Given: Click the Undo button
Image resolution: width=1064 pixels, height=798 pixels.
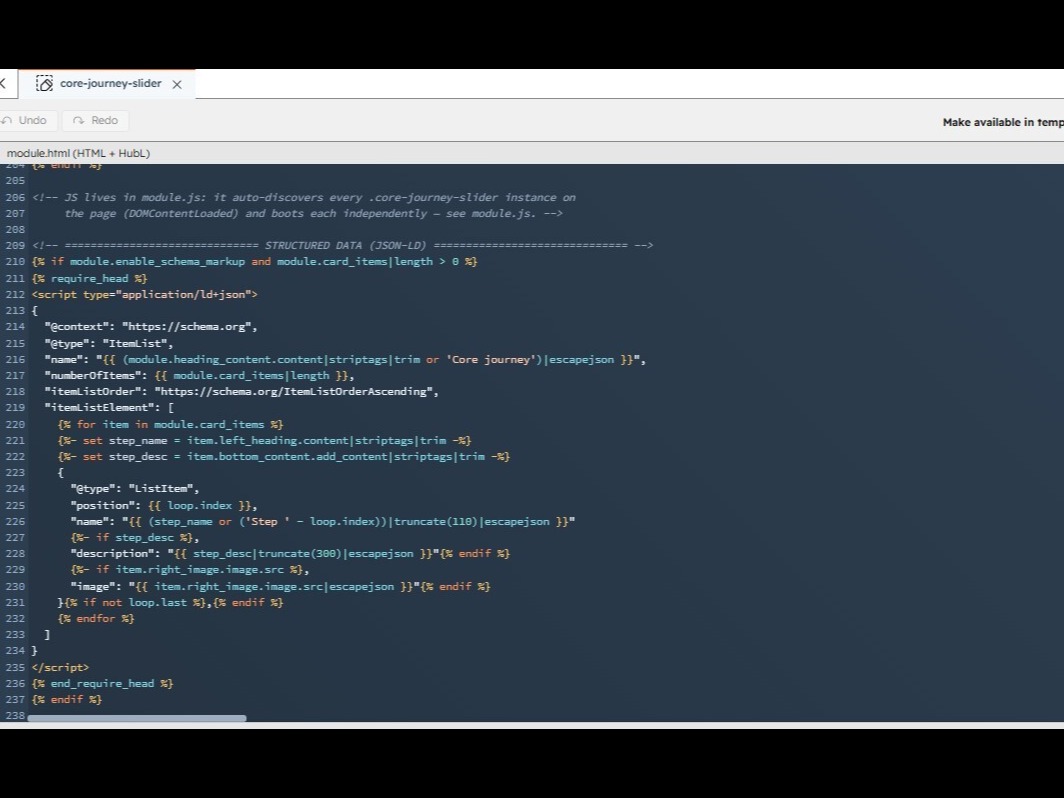Looking at the screenshot, I should [x=27, y=120].
